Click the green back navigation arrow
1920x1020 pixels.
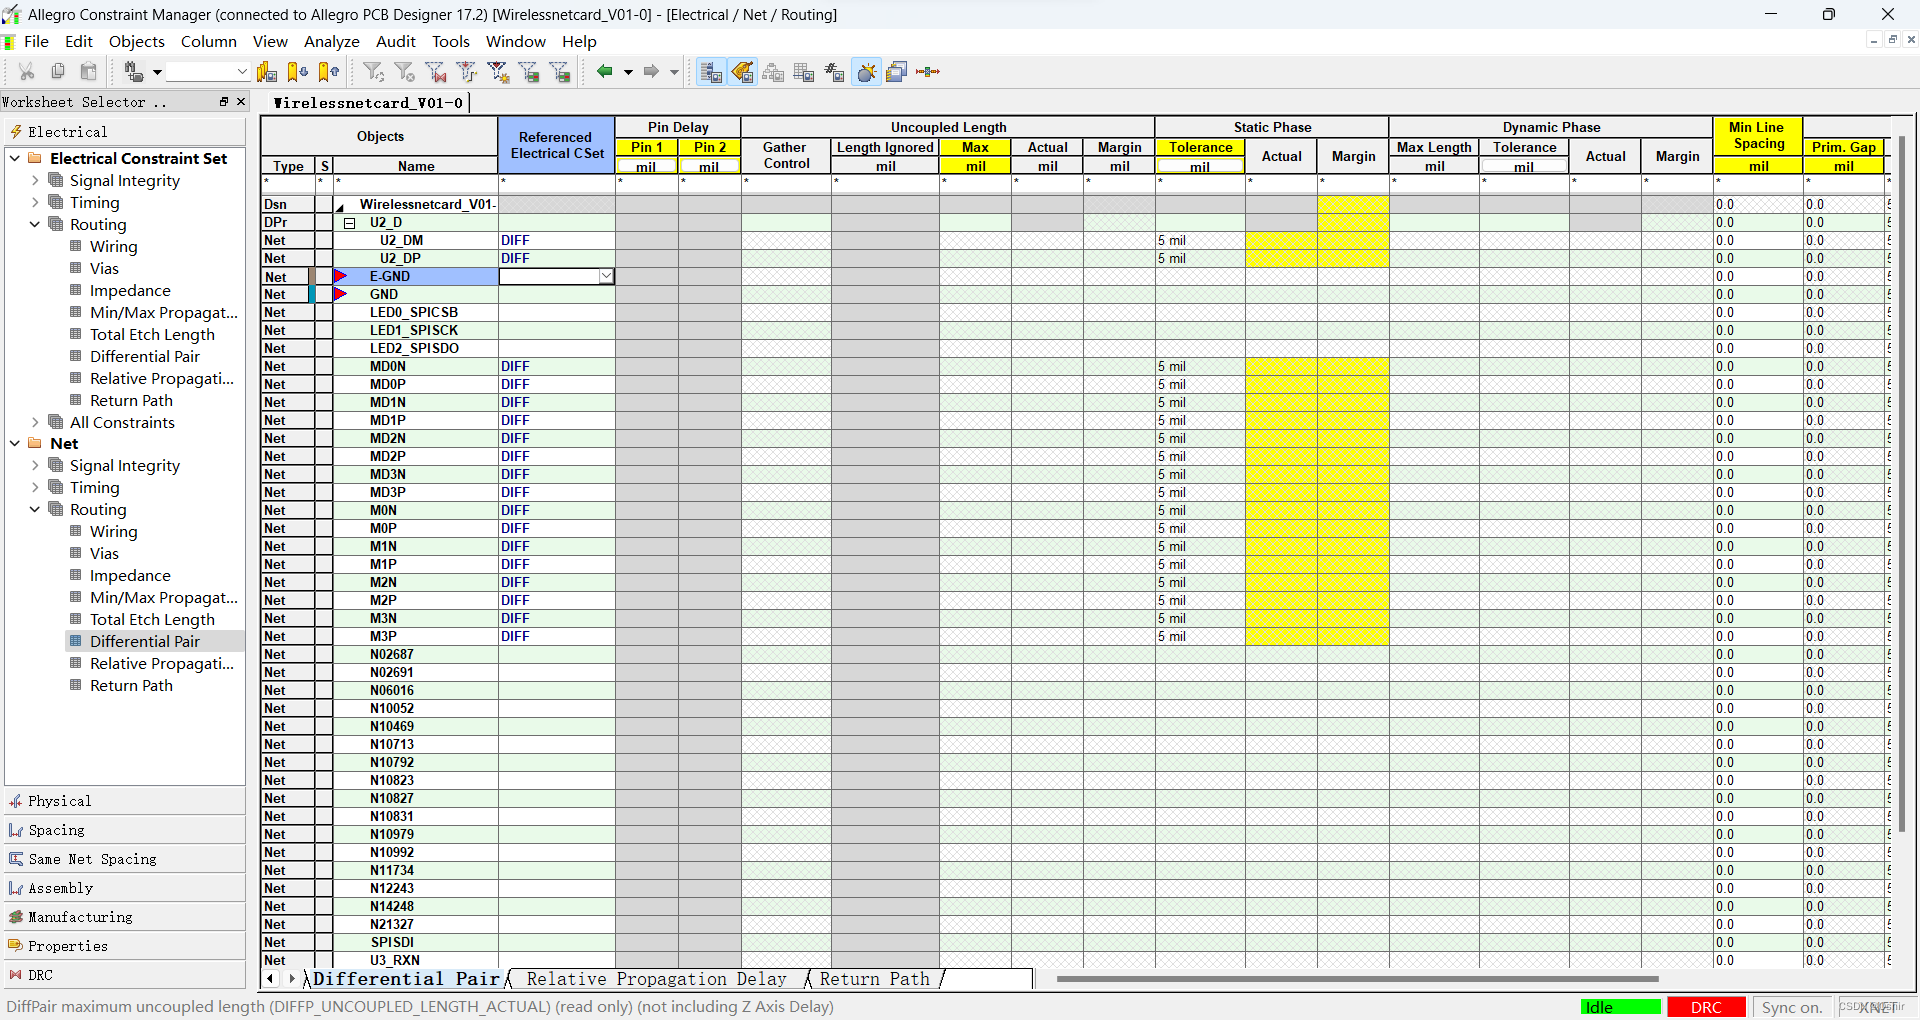point(604,71)
